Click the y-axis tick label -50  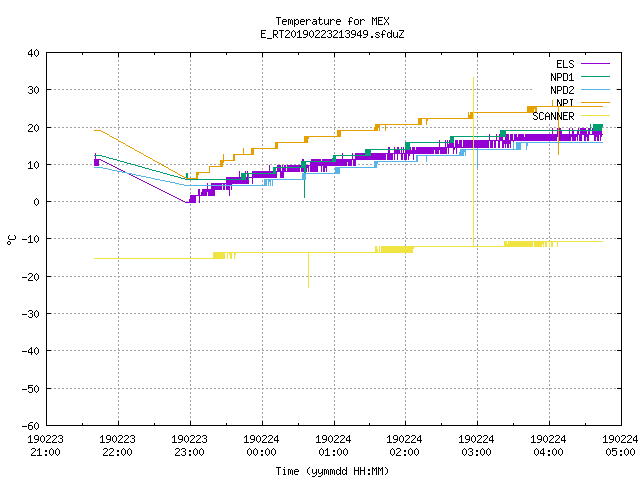tap(31, 389)
